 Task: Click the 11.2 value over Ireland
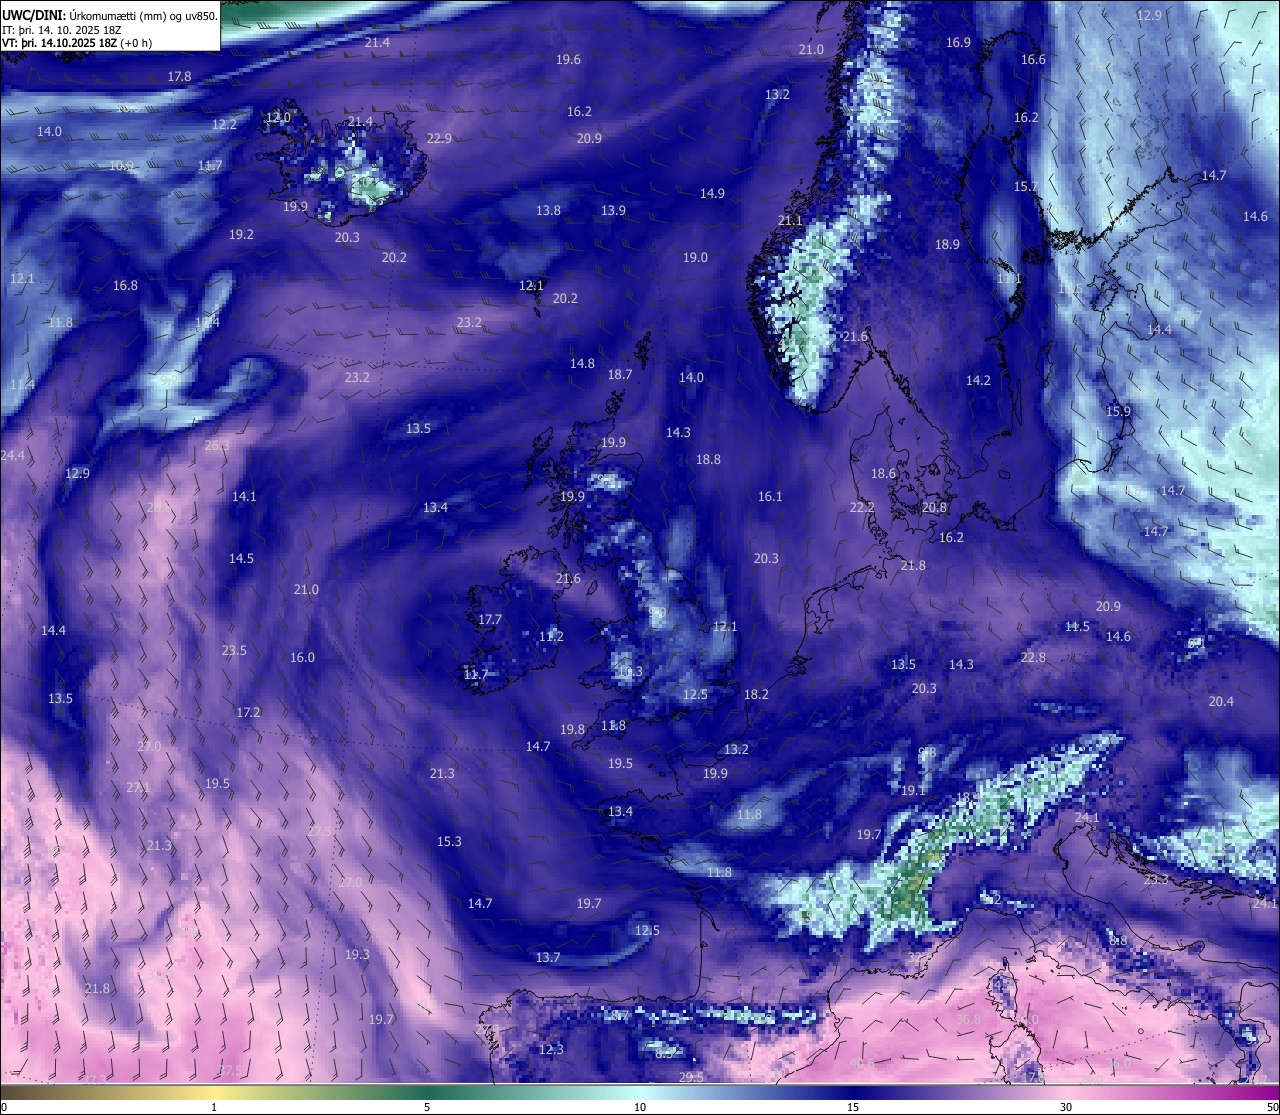551,637
